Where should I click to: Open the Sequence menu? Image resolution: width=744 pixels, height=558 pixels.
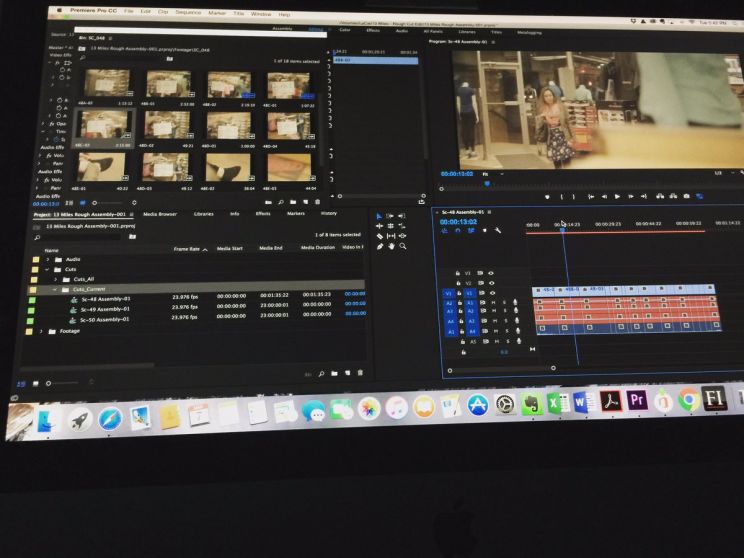coord(188,12)
